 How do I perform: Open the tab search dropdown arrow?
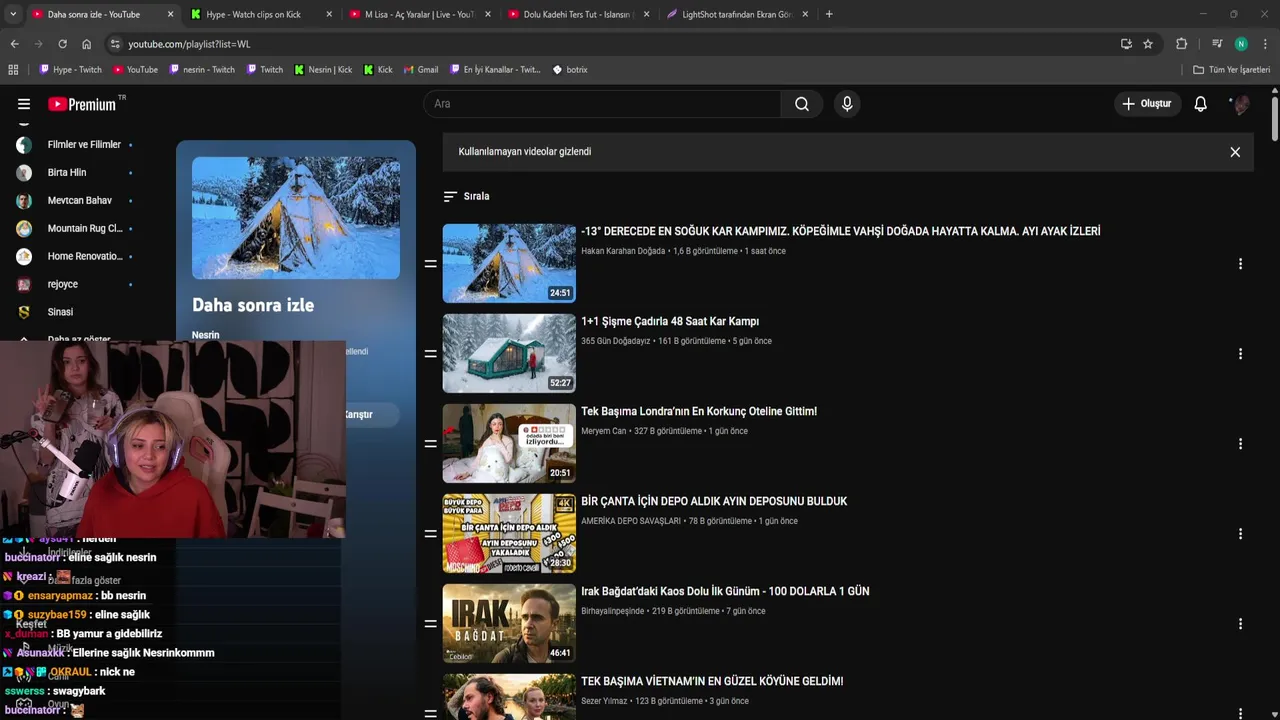(x=13, y=14)
